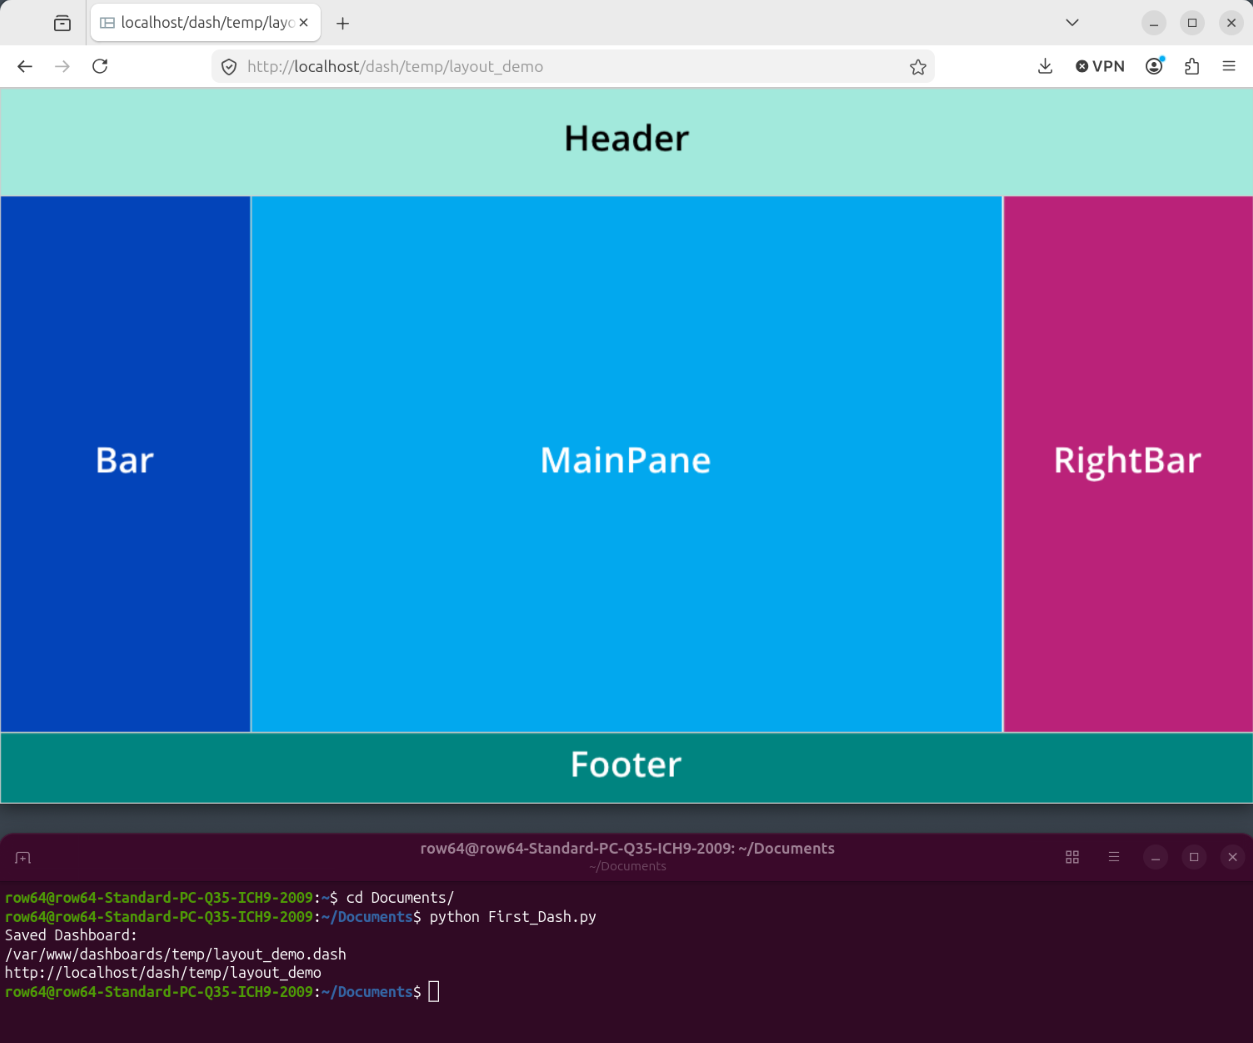The image size is (1253, 1043).
Task: Open the browser downloads panel
Action: pos(1045,66)
